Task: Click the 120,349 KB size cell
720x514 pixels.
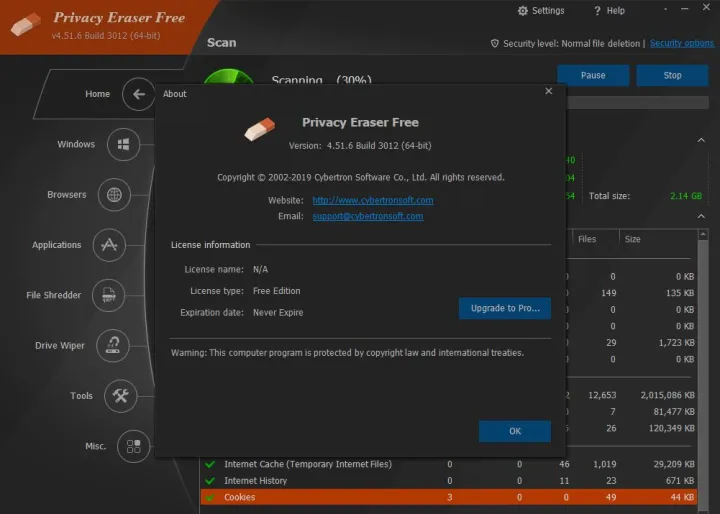Action: click(x=671, y=429)
